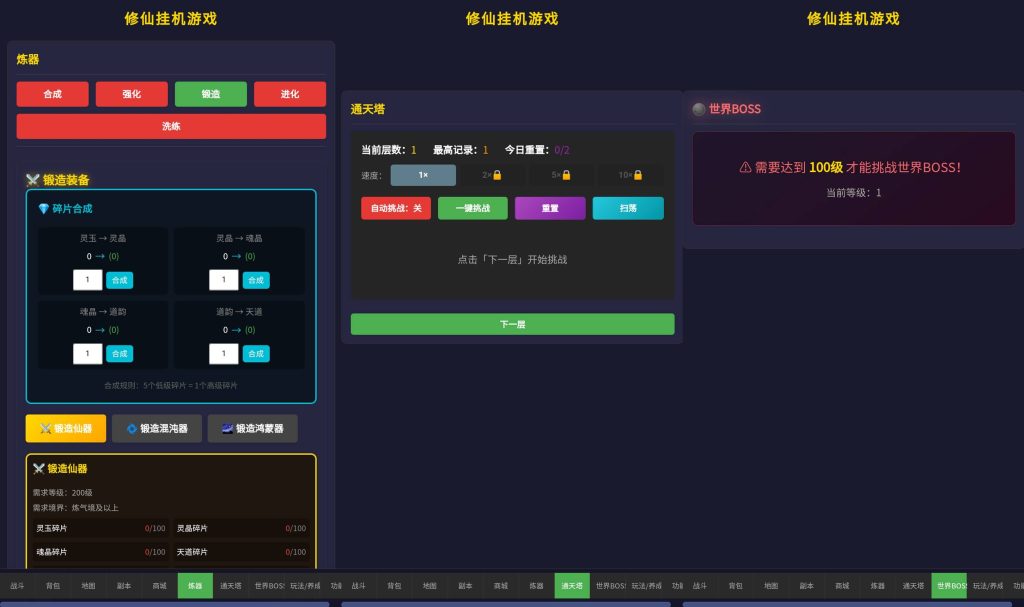The height and width of the screenshot is (607, 1024).
Task: Select the 1× speed option
Action: pyautogui.click(x=423, y=175)
